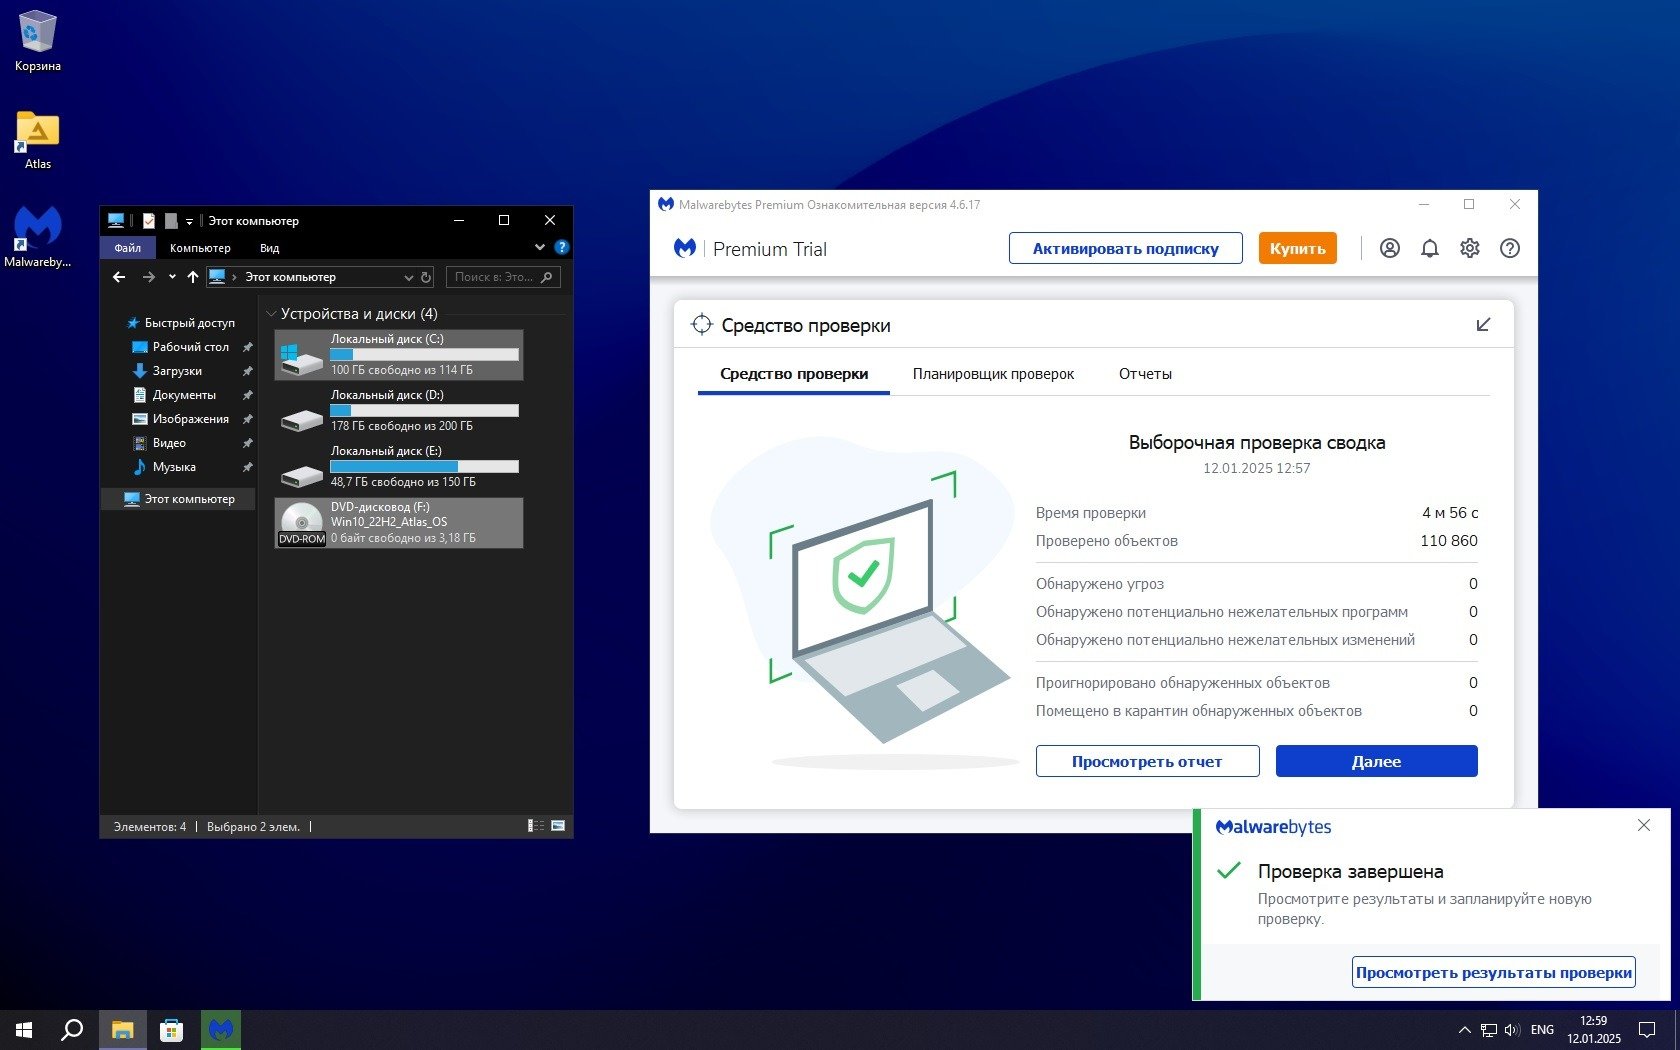
Task: Click the Malwarebytes taskbar icon
Action: coord(221,1029)
